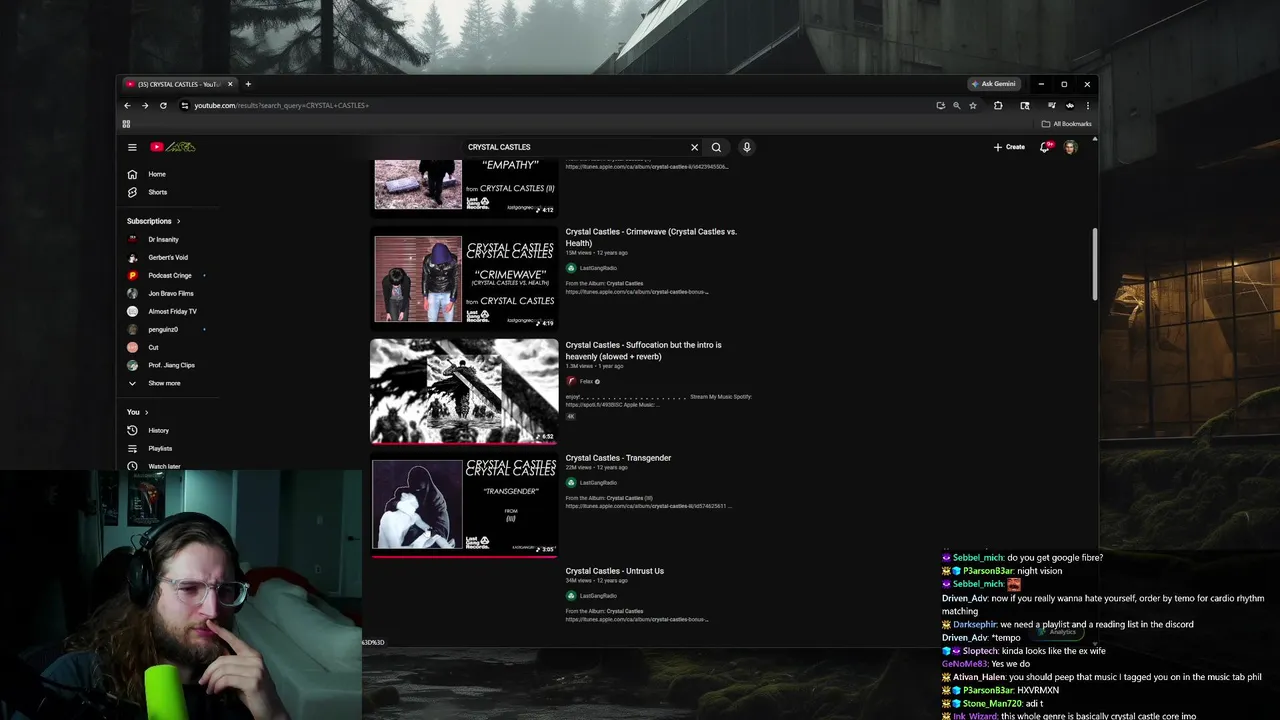Open Suffocation slowed + reverb video title
The width and height of the screenshot is (1280, 720).
coord(643,350)
